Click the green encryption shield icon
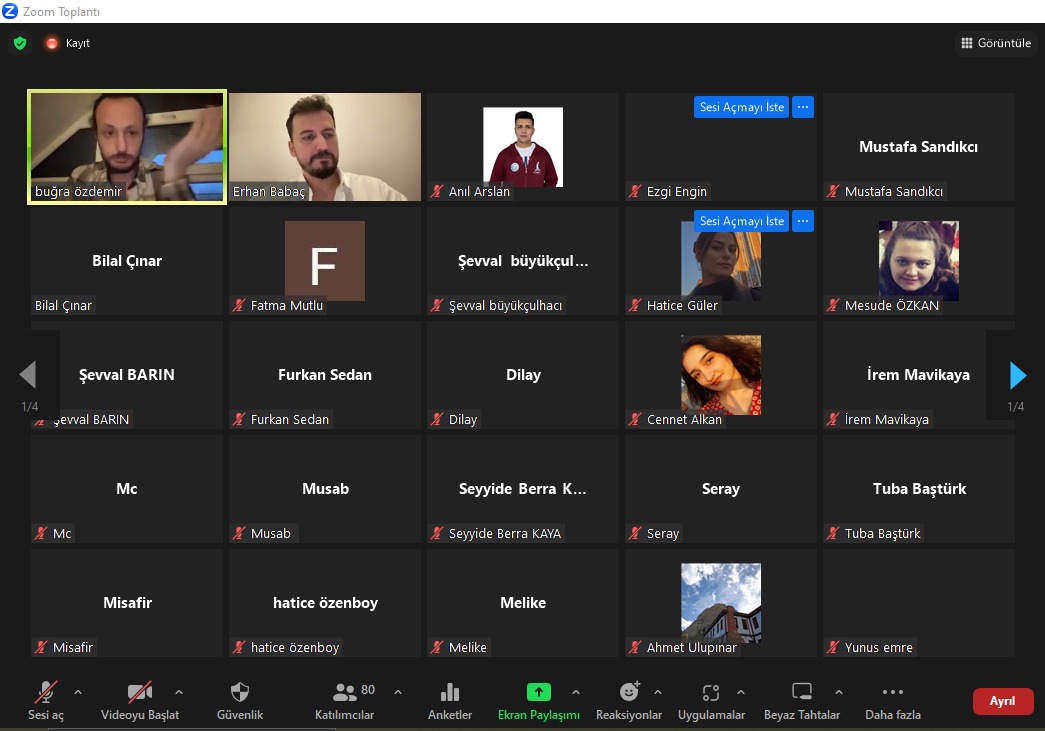Image resolution: width=1045 pixels, height=731 pixels. point(20,43)
